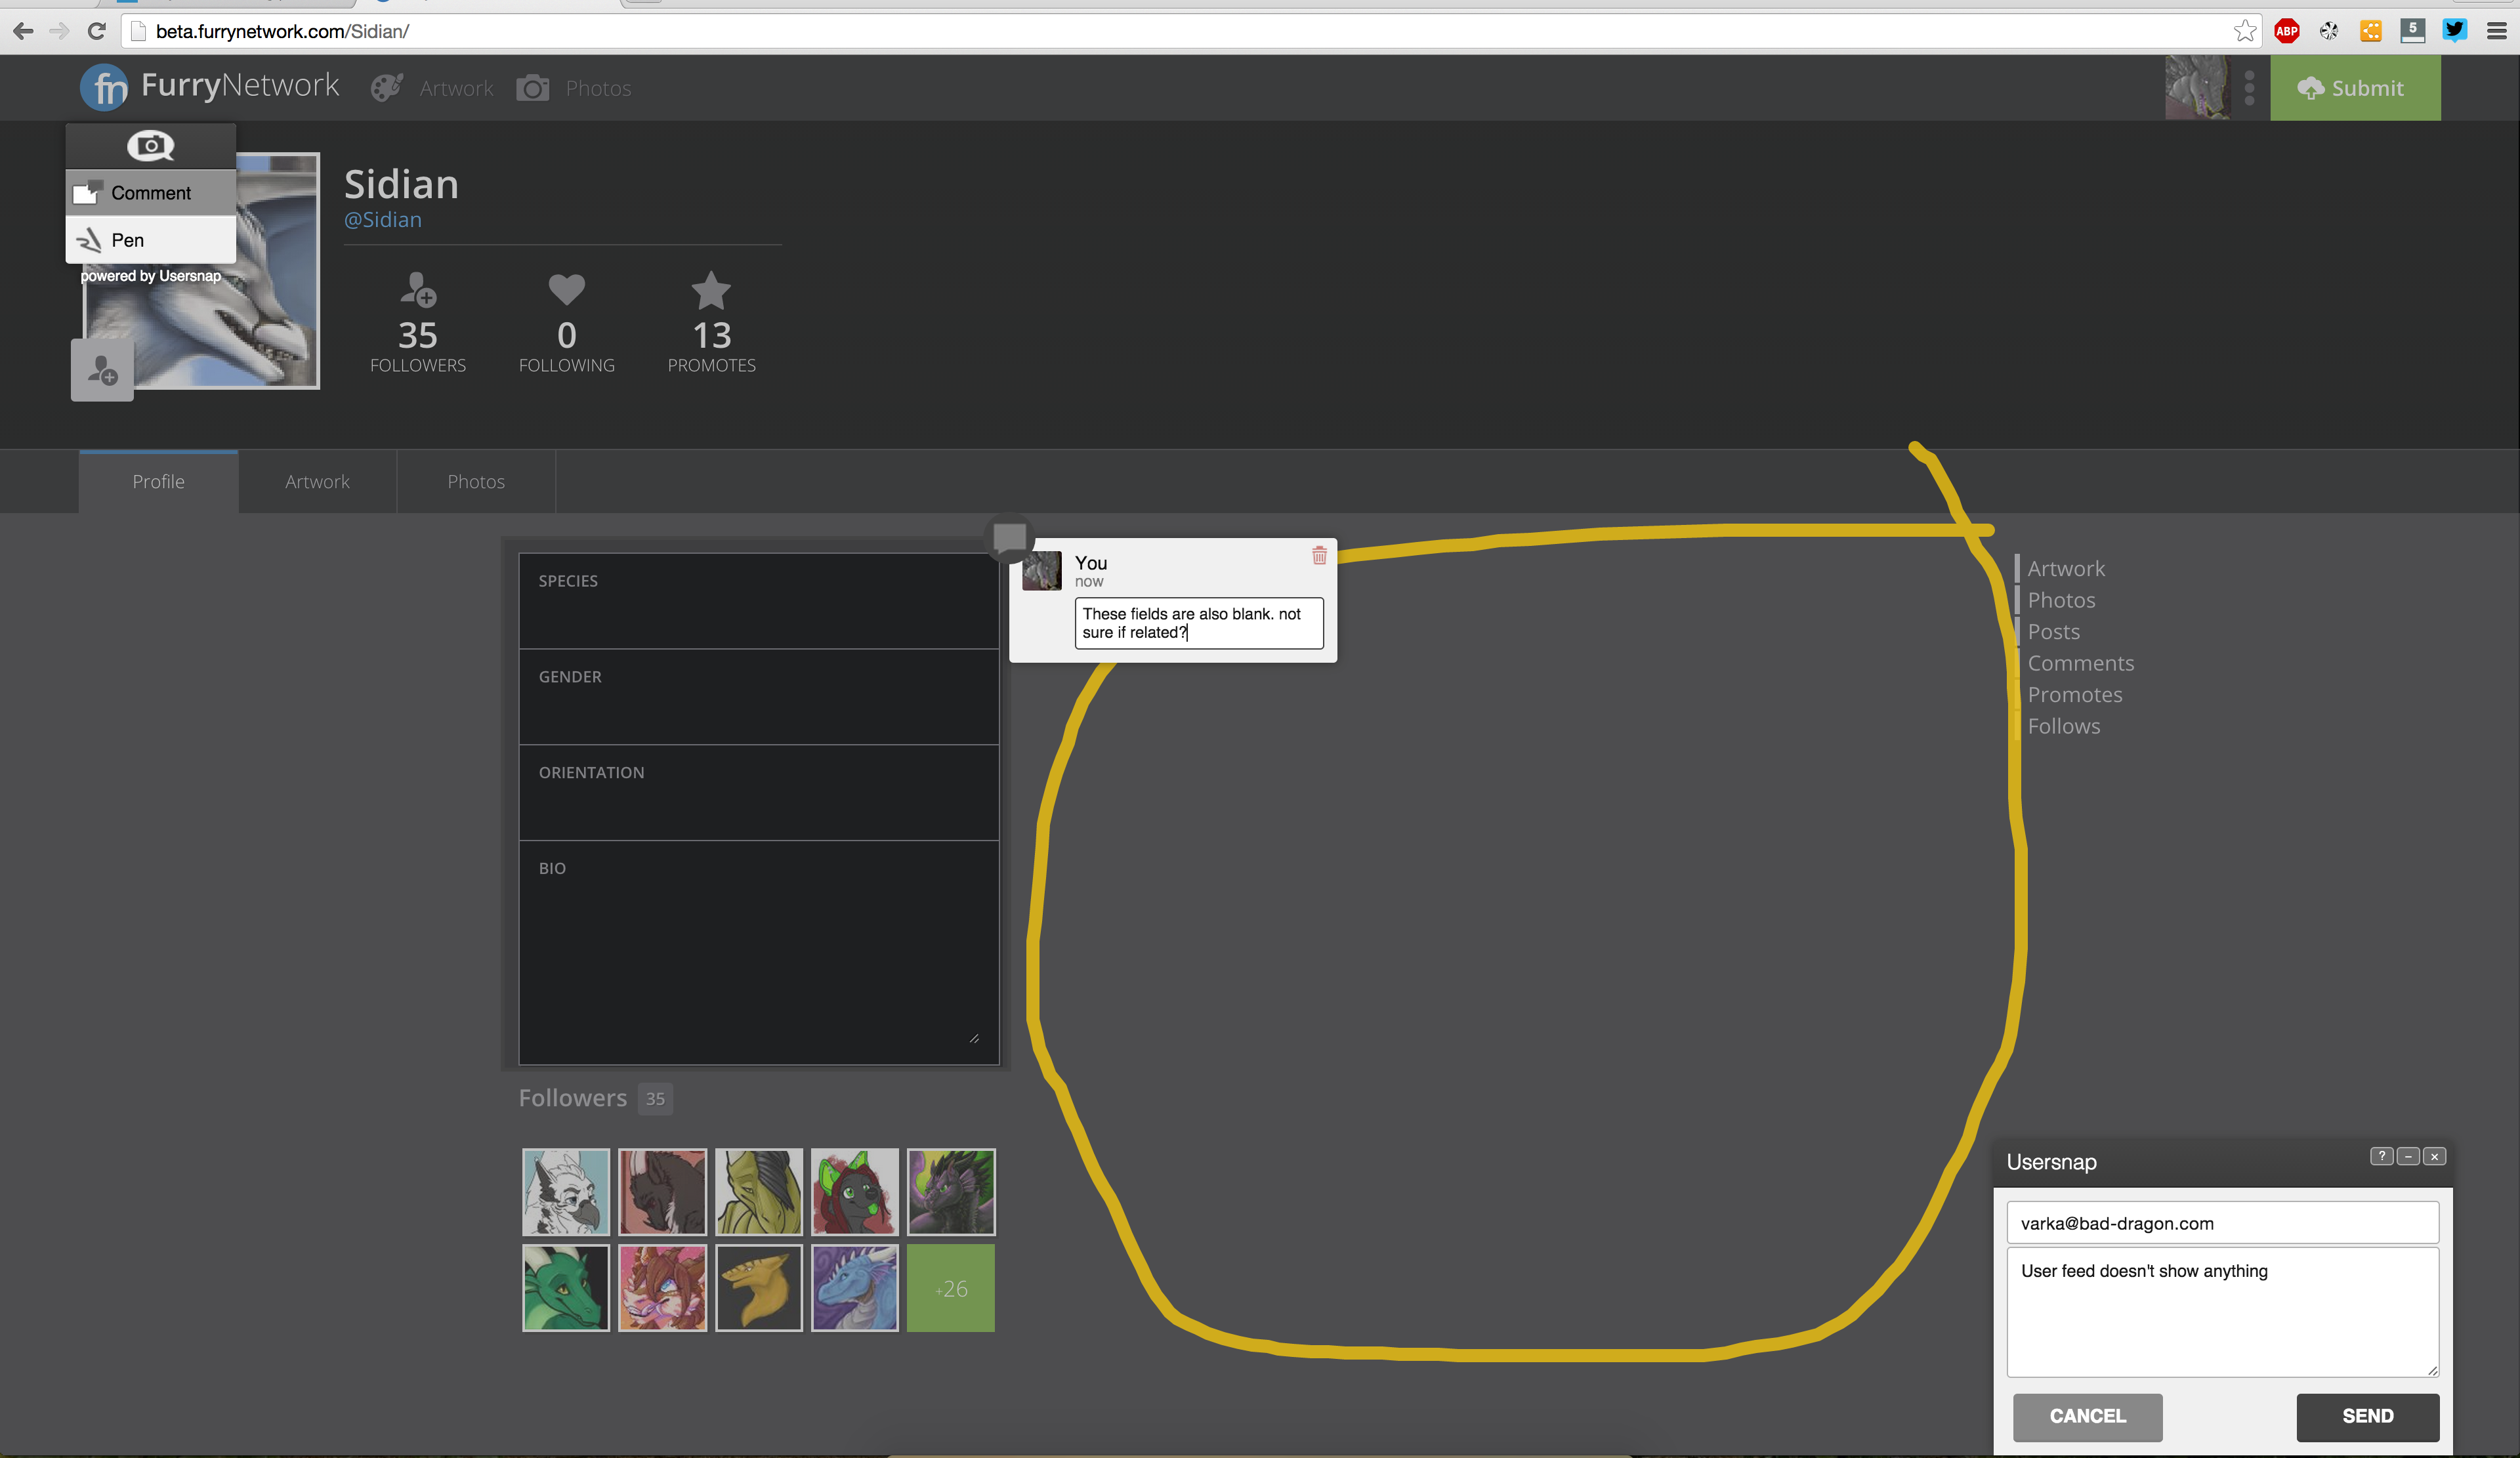The image size is (2520, 1458).
Task: Delete the comment using trash icon
Action: pos(1319,556)
